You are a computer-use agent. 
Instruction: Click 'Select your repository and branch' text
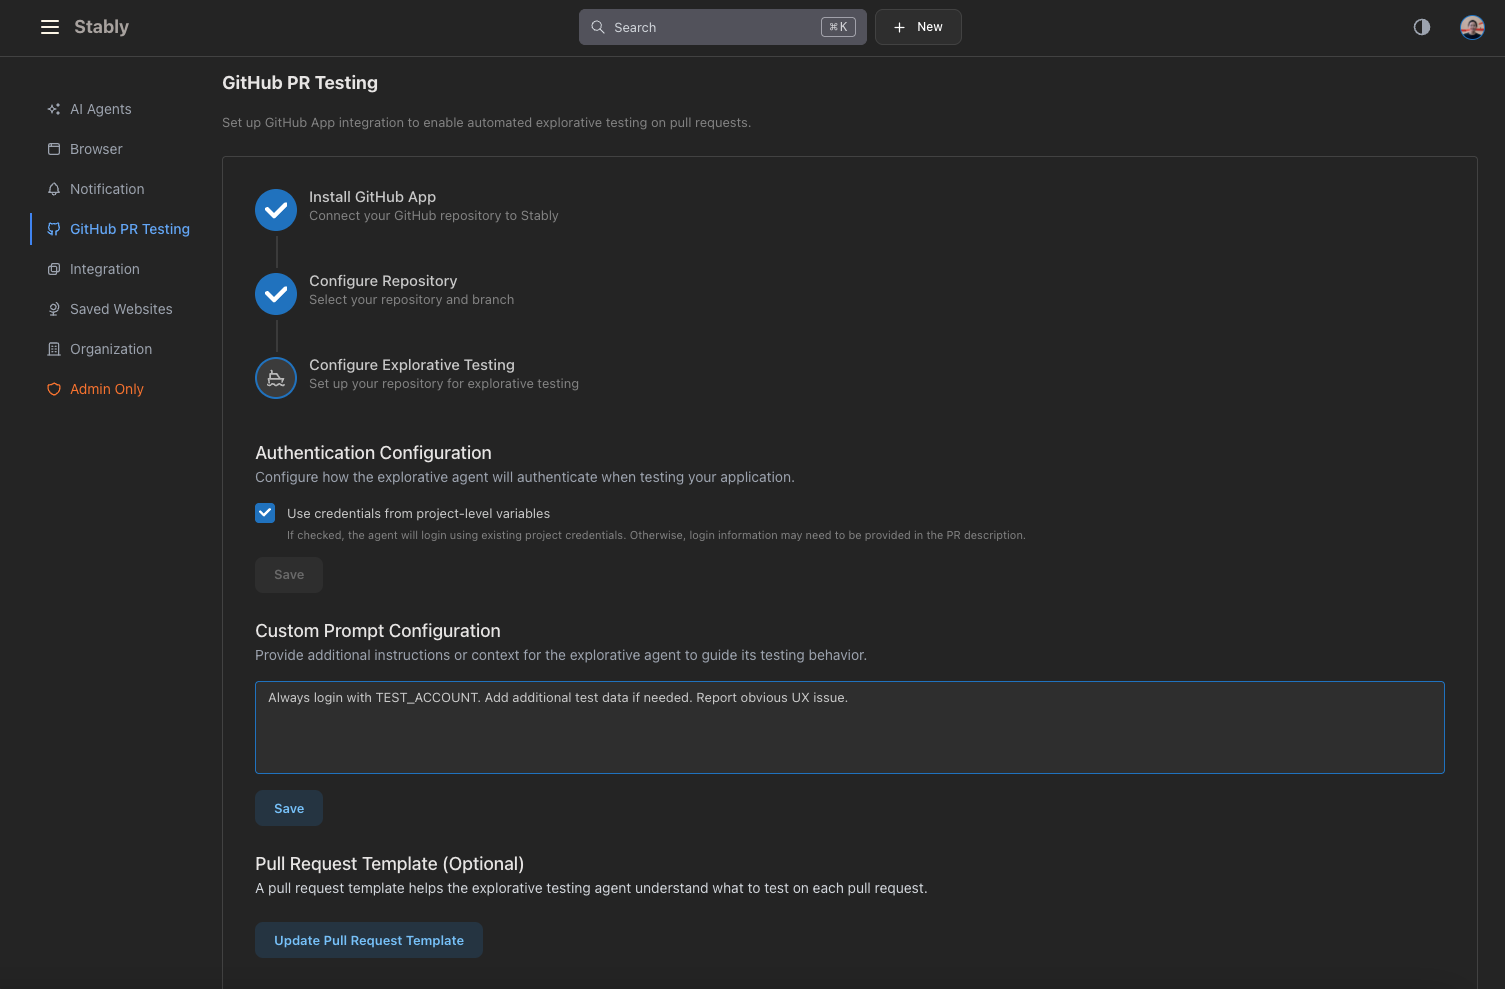tap(412, 300)
